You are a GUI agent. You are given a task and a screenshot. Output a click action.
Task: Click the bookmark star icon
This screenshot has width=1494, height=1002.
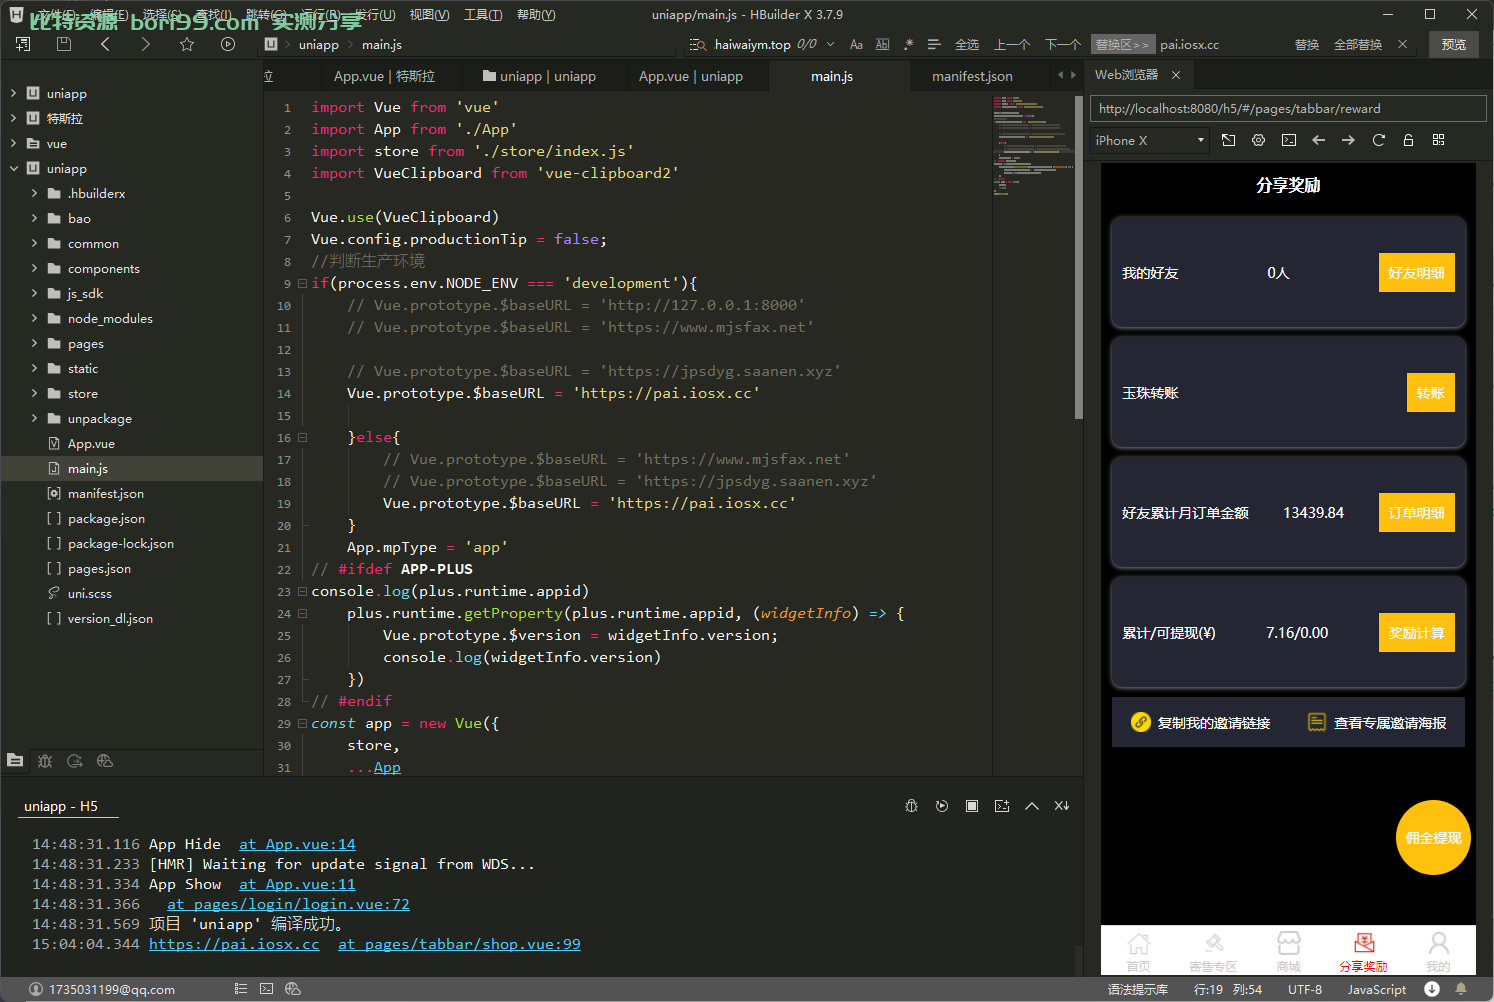pyautogui.click(x=187, y=44)
